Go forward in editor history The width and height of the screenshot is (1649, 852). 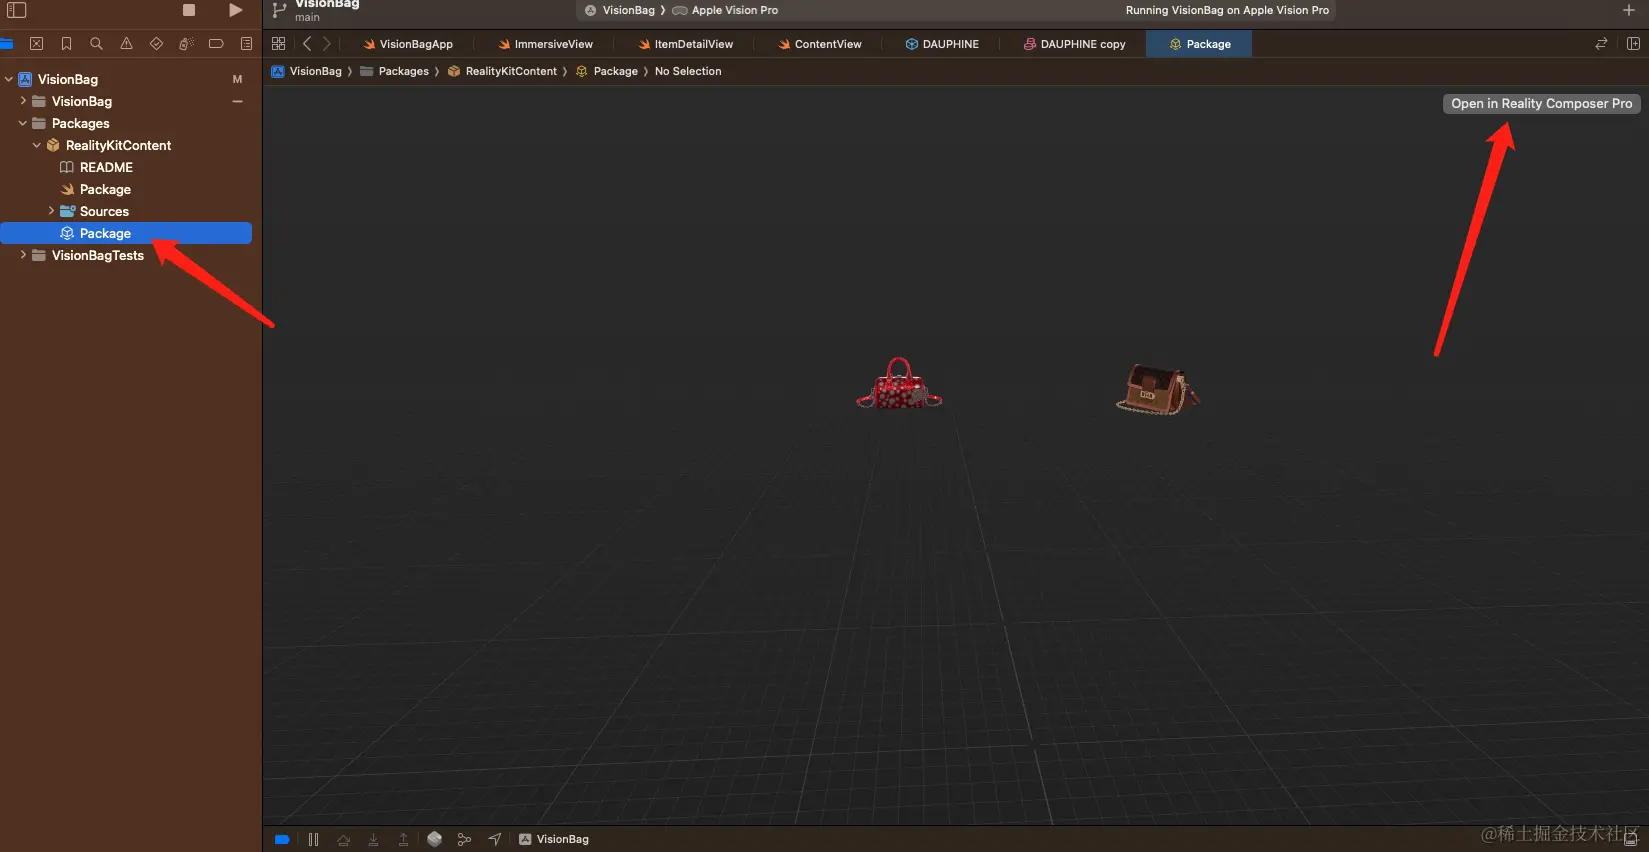coord(326,44)
